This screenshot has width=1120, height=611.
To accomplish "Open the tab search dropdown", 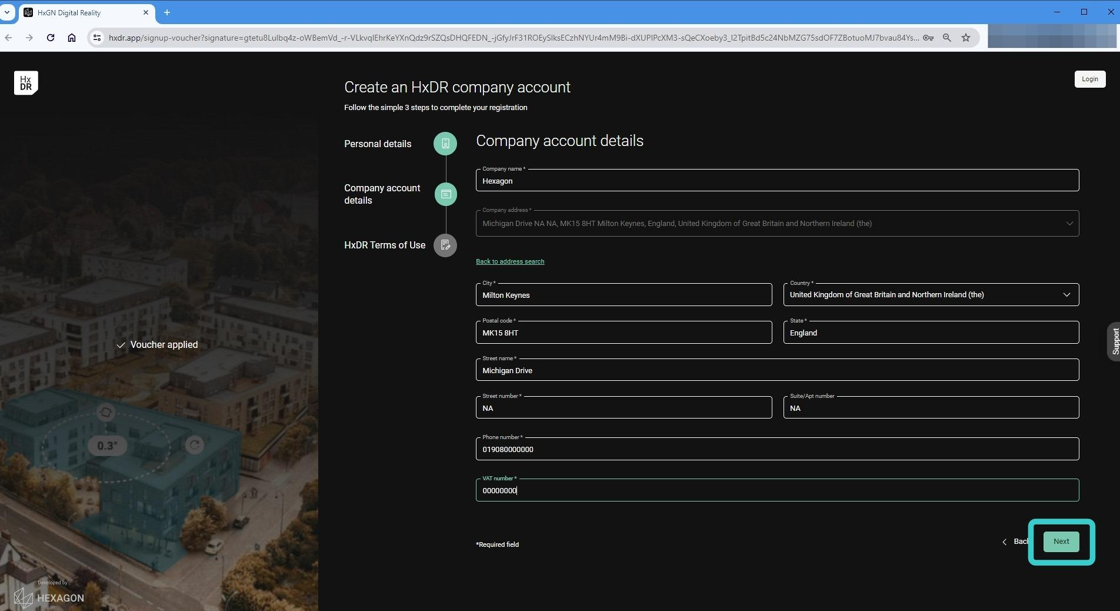I will 7,12.
